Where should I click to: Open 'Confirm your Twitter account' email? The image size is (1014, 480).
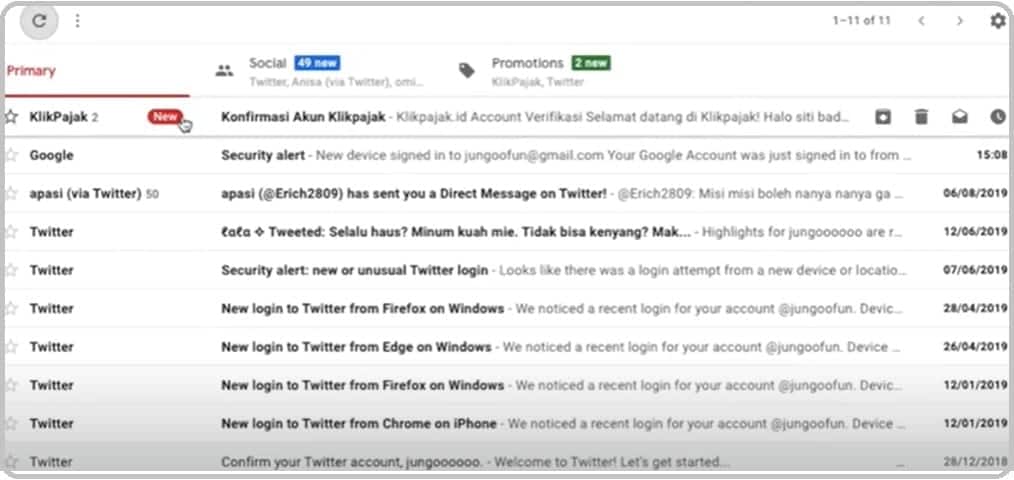coord(507,461)
